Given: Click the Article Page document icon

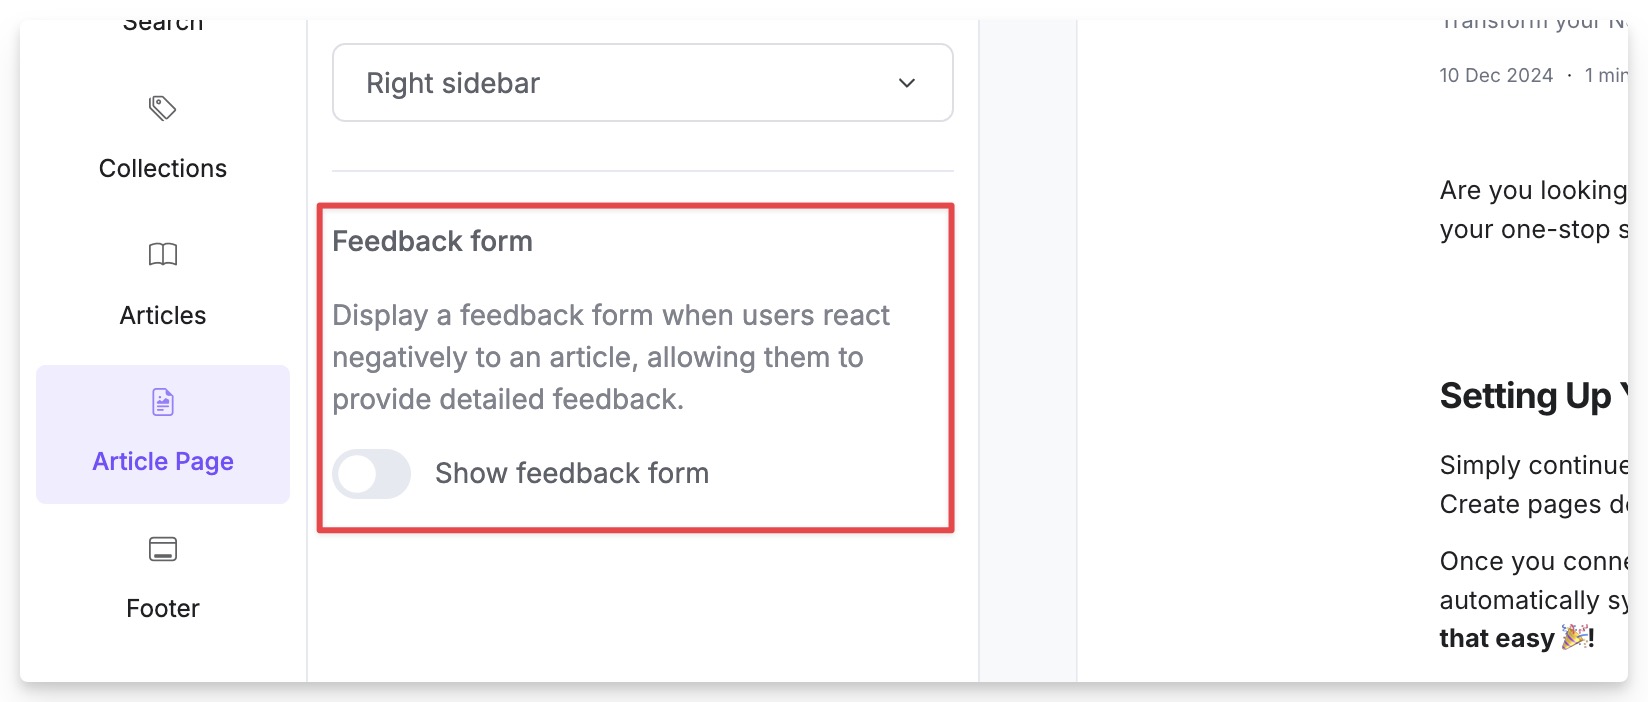Looking at the screenshot, I should pos(163,402).
